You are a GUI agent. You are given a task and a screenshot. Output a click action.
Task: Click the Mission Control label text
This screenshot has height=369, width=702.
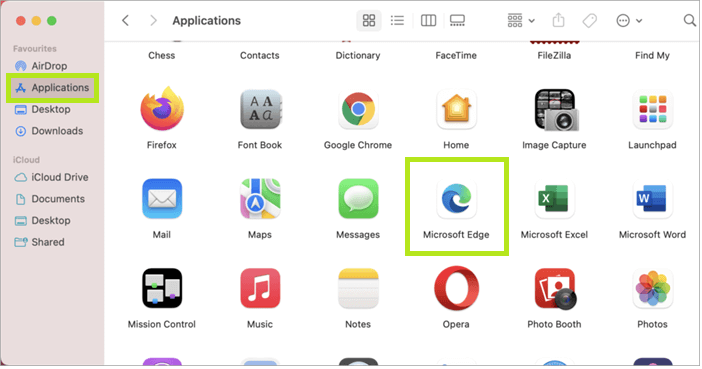click(162, 324)
